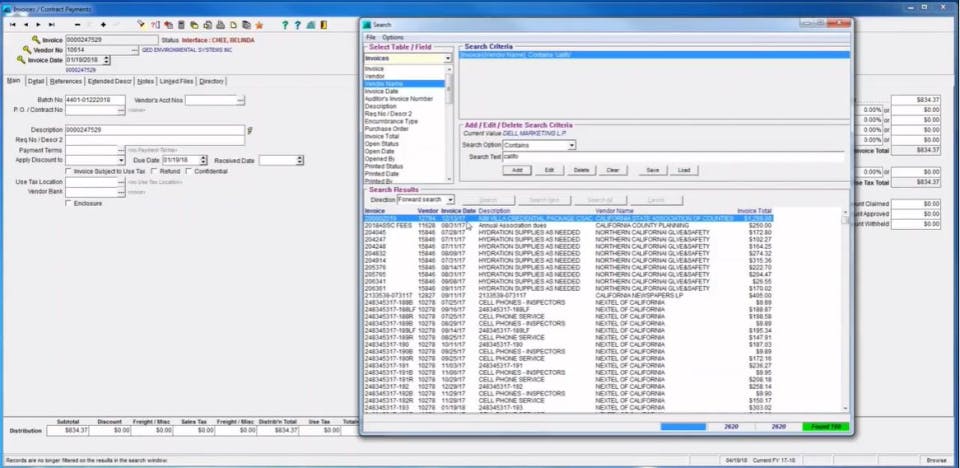Switch to the Linked Files tab

point(176,81)
